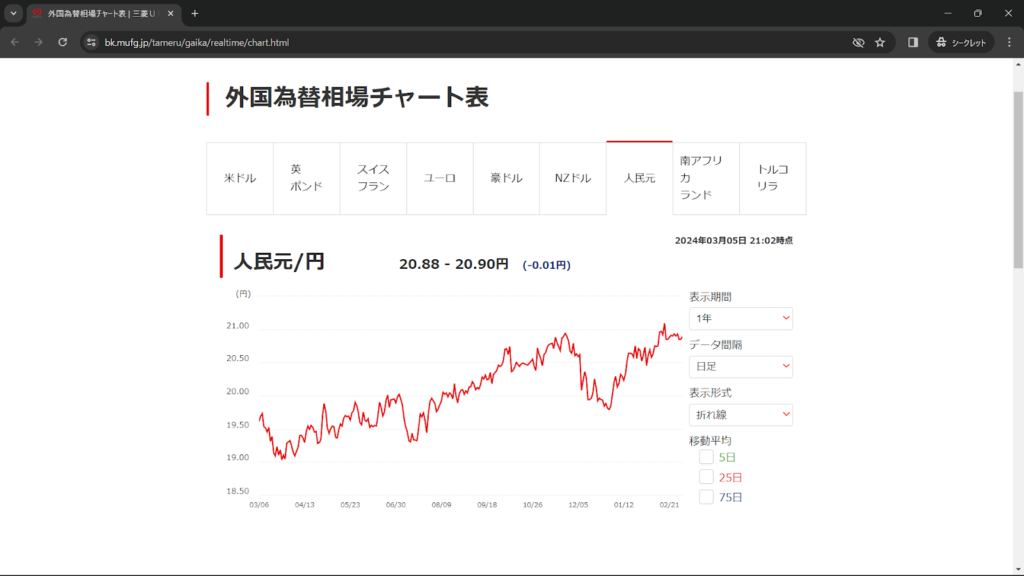This screenshot has height=576, width=1024.
Task: Click the シークレット incognito profile button
Action: 961,42
